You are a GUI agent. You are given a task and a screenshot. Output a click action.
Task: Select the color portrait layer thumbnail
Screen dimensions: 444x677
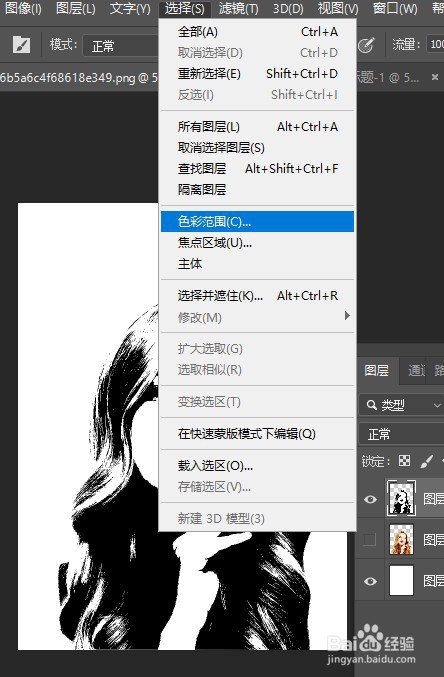point(402,539)
